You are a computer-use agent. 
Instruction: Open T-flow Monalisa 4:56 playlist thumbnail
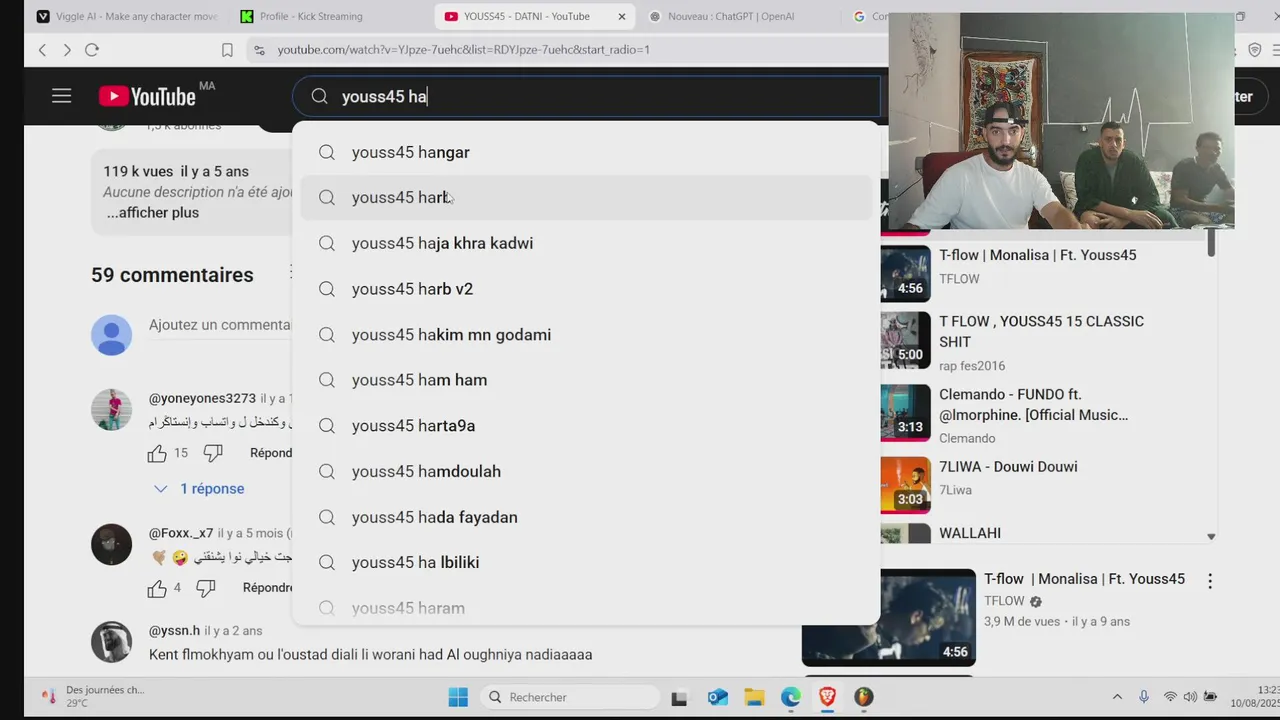coord(906,273)
